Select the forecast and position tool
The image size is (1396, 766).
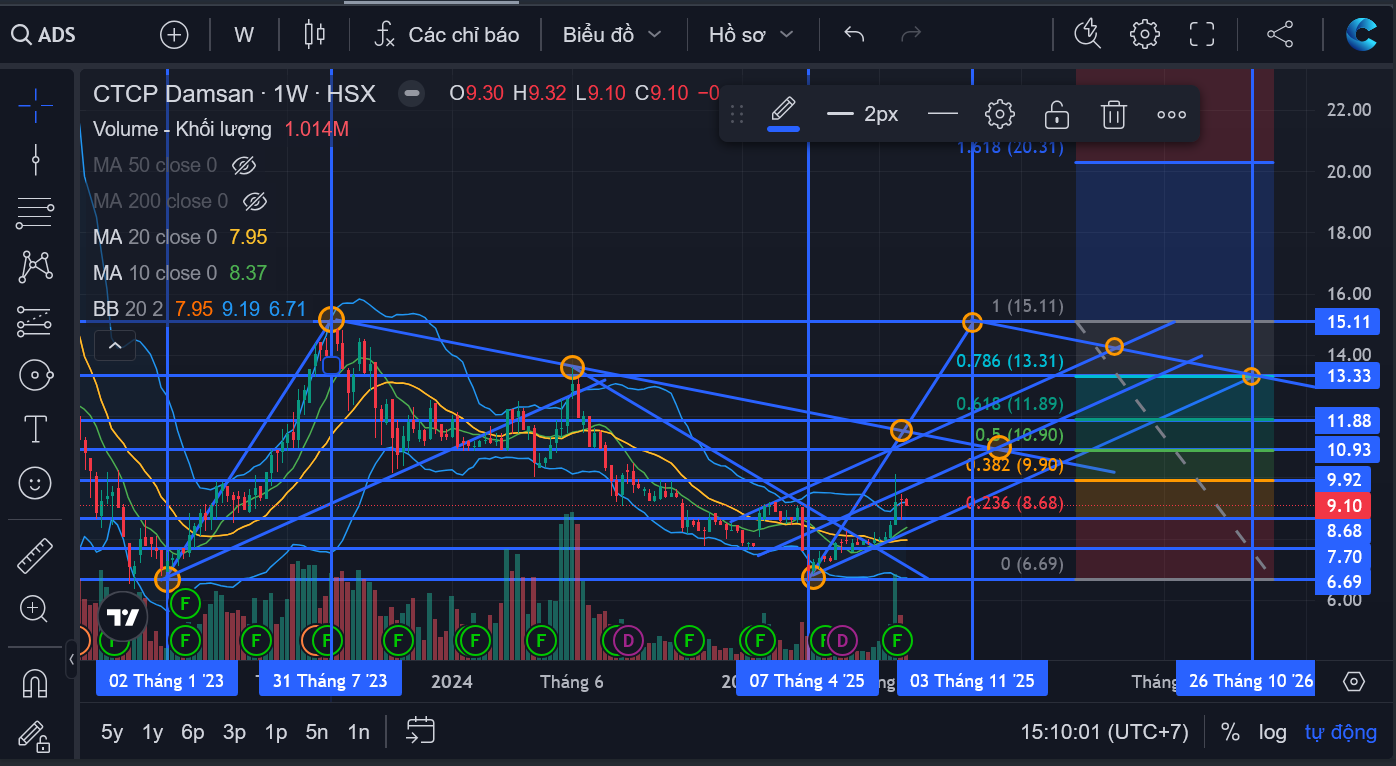point(36,321)
